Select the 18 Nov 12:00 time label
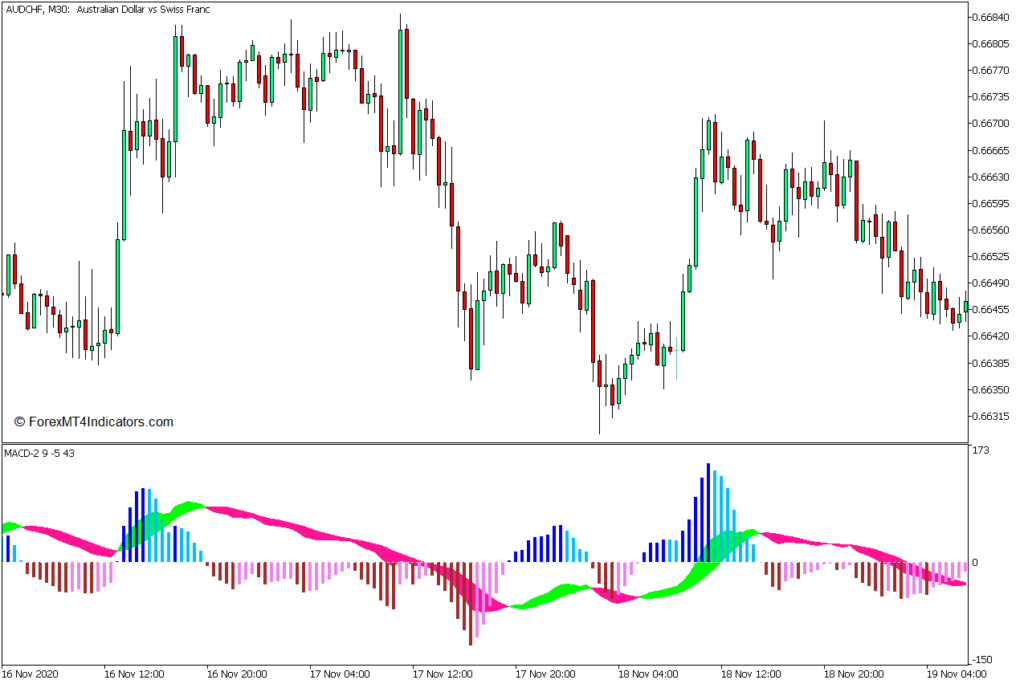 [751, 674]
